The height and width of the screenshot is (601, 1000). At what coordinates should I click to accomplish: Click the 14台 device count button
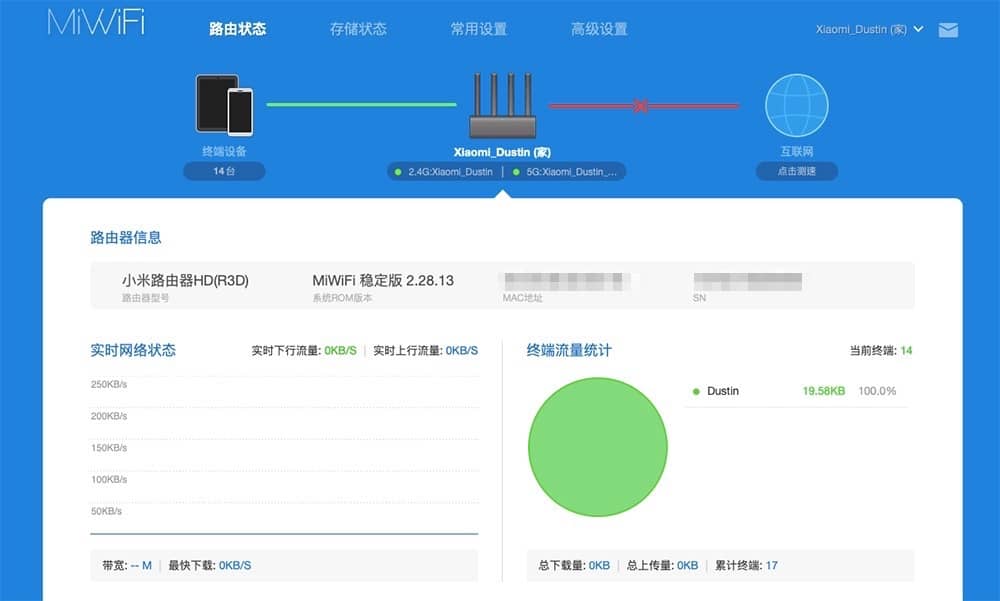[x=224, y=171]
